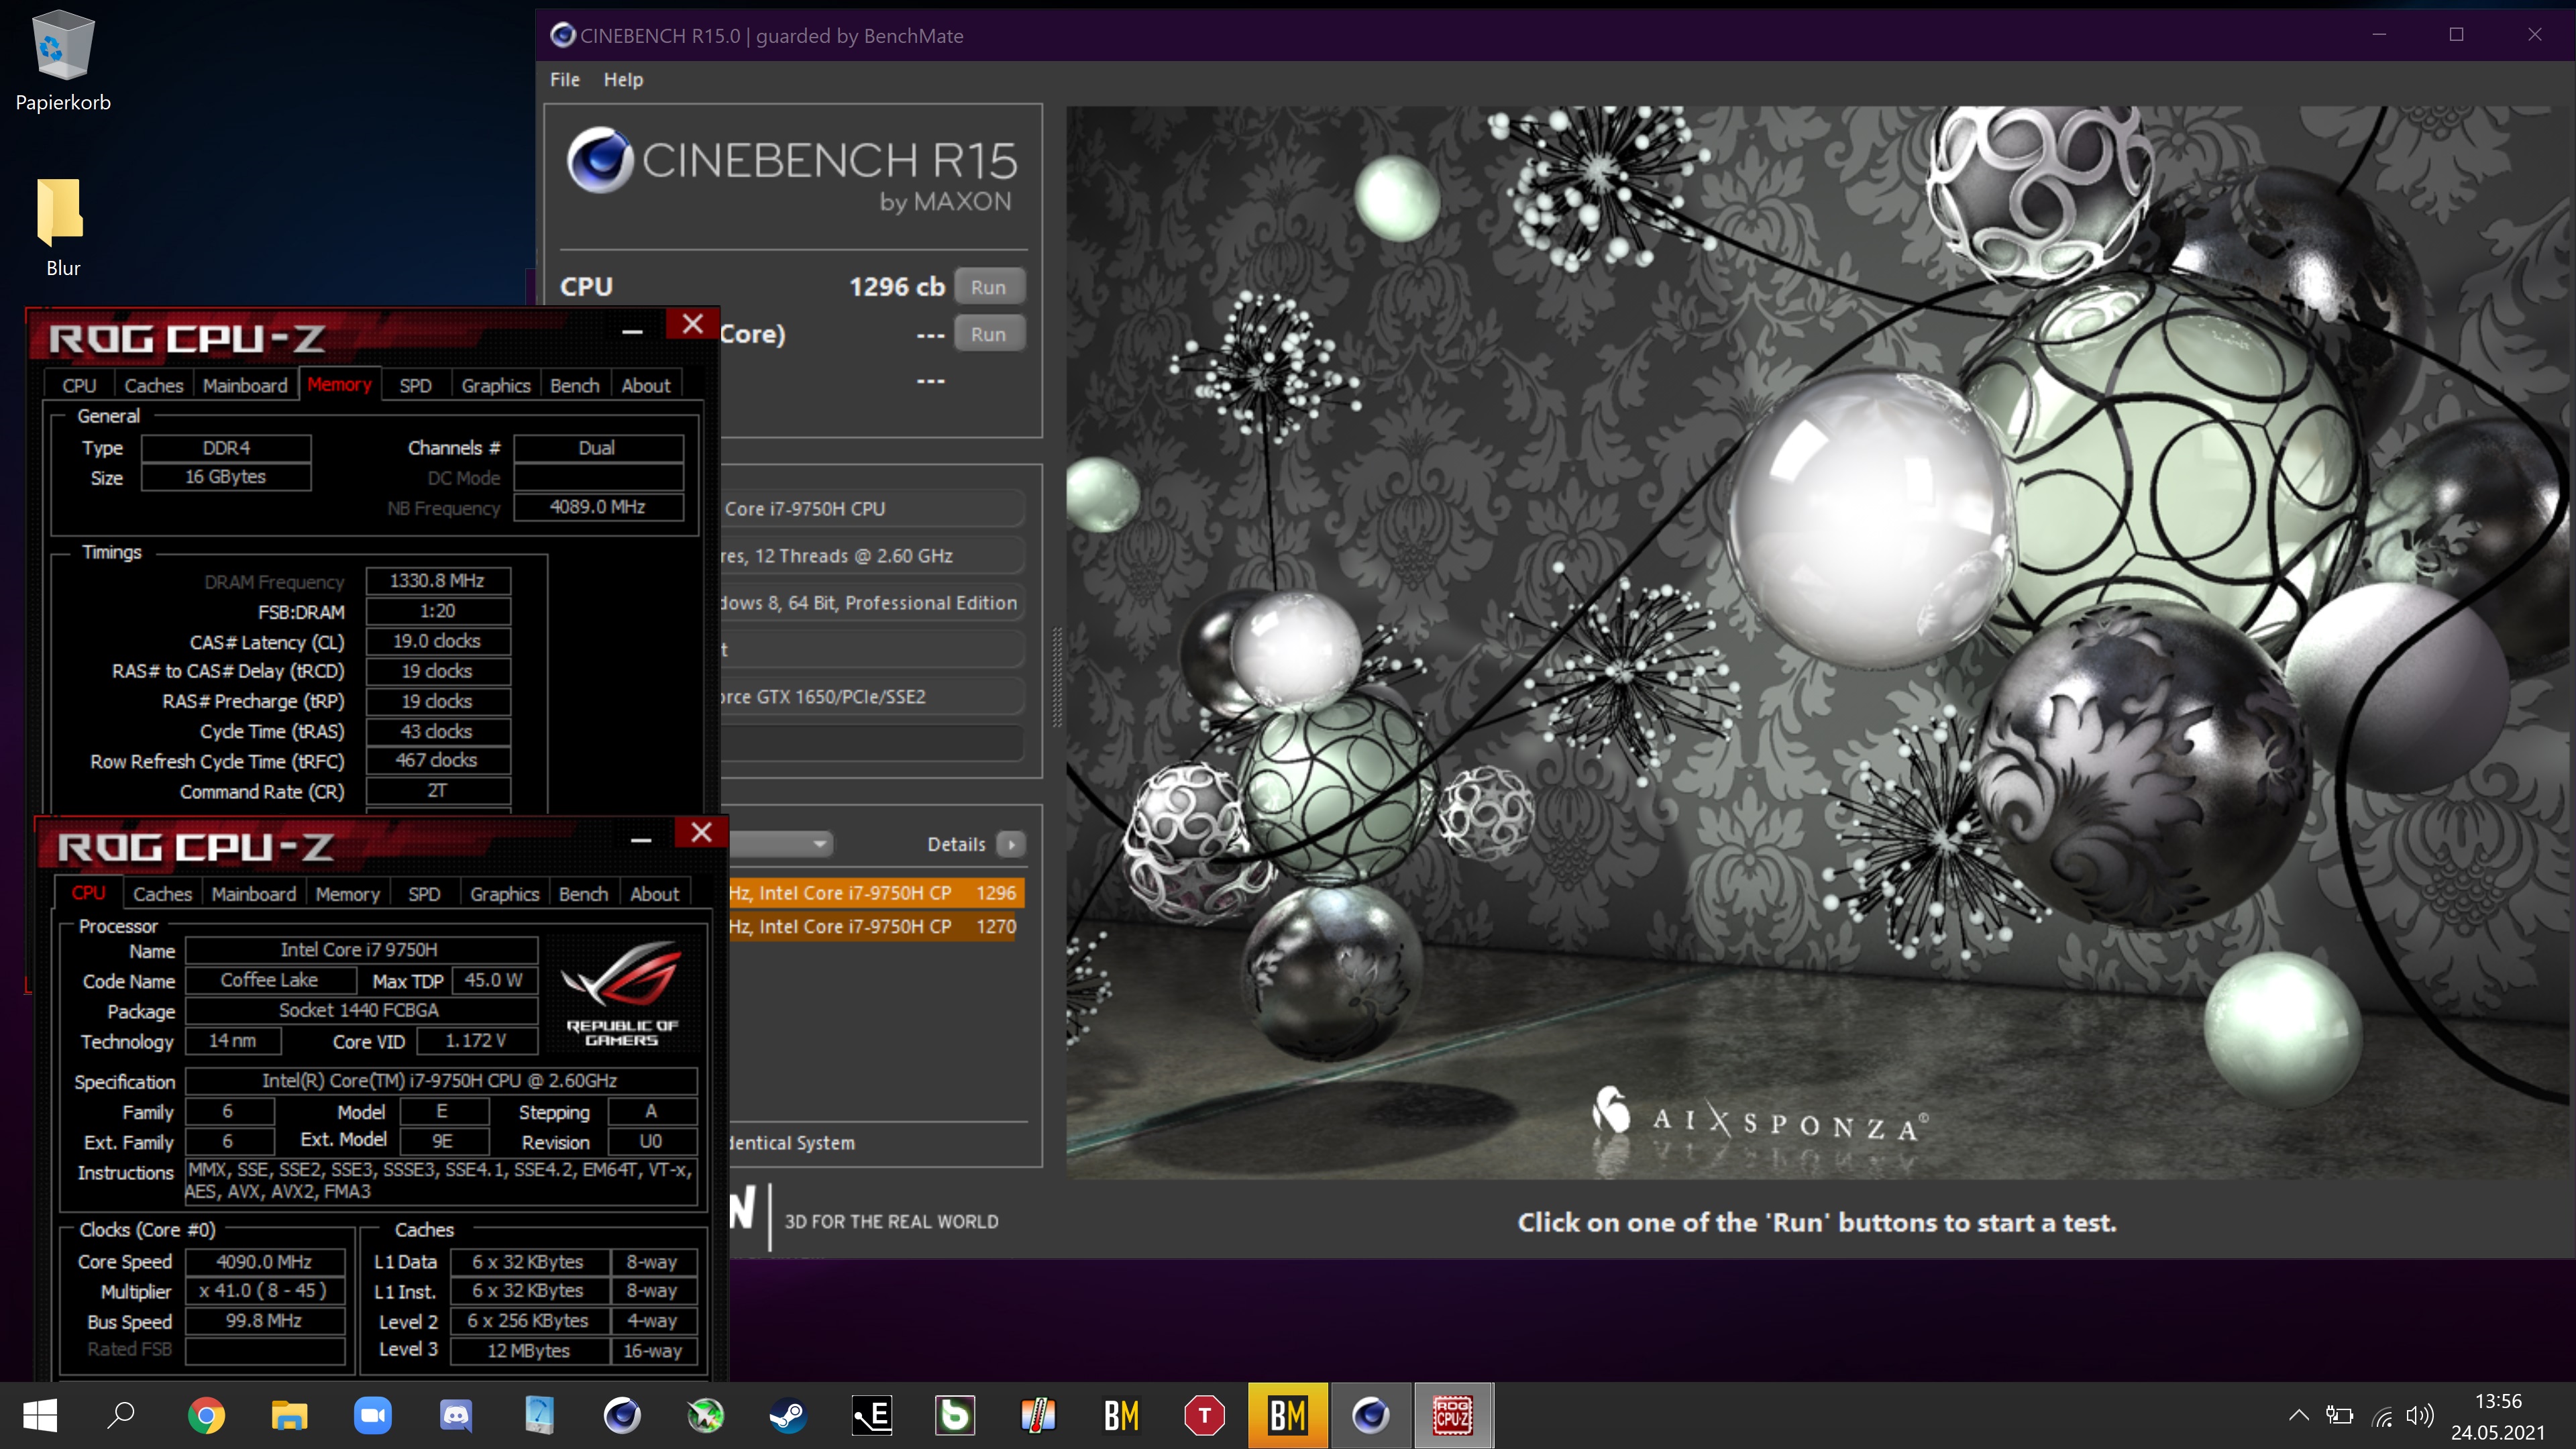Open Discord from the taskbar
The image size is (2576, 1449).
point(456,1415)
